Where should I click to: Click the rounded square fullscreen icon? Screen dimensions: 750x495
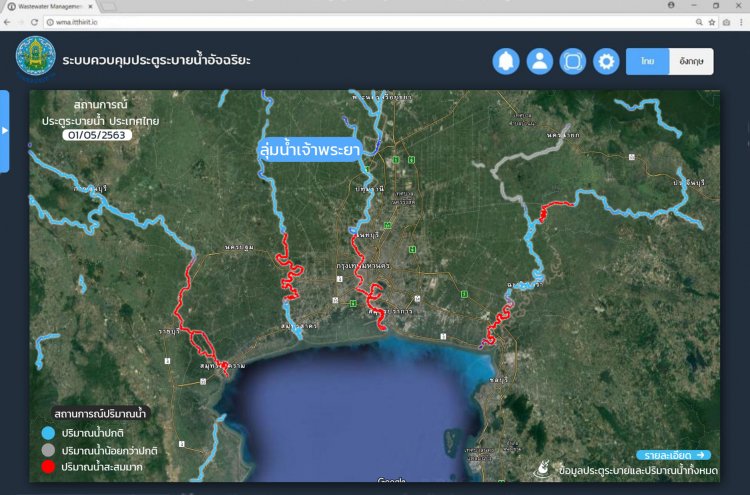pos(573,61)
